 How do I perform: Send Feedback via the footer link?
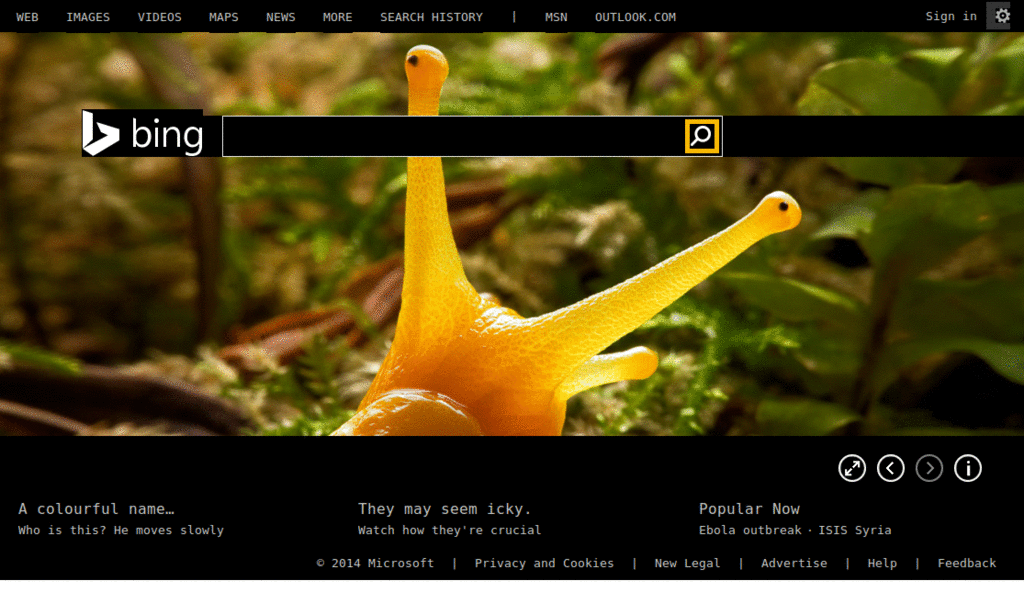point(966,563)
